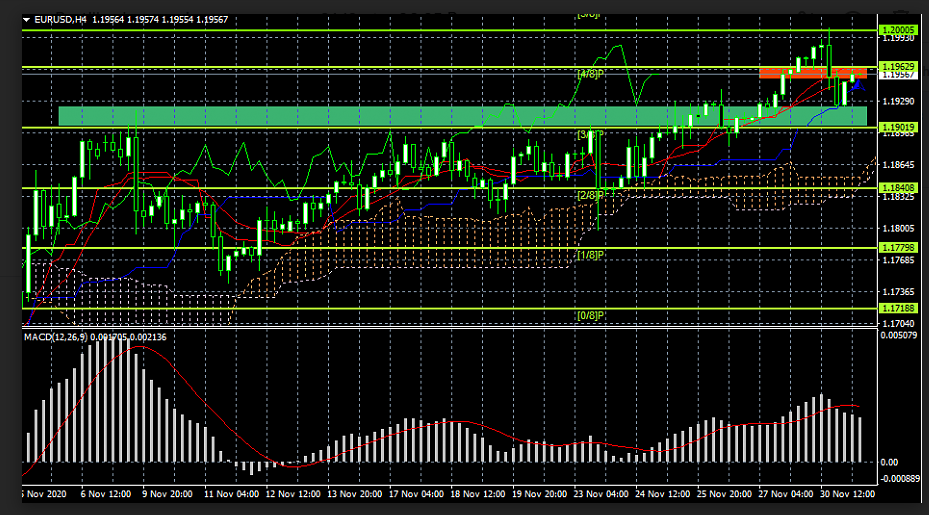Click the 1.17798 price level tag
The height and width of the screenshot is (515, 929).
pos(899,247)
